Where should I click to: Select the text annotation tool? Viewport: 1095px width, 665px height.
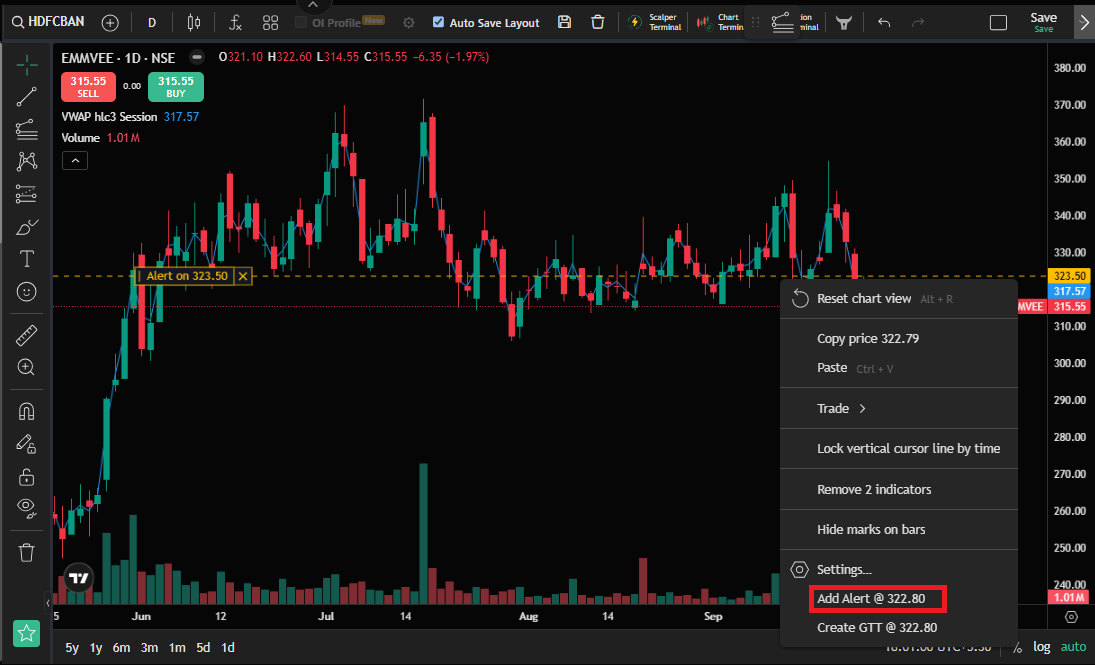(27, 259)
